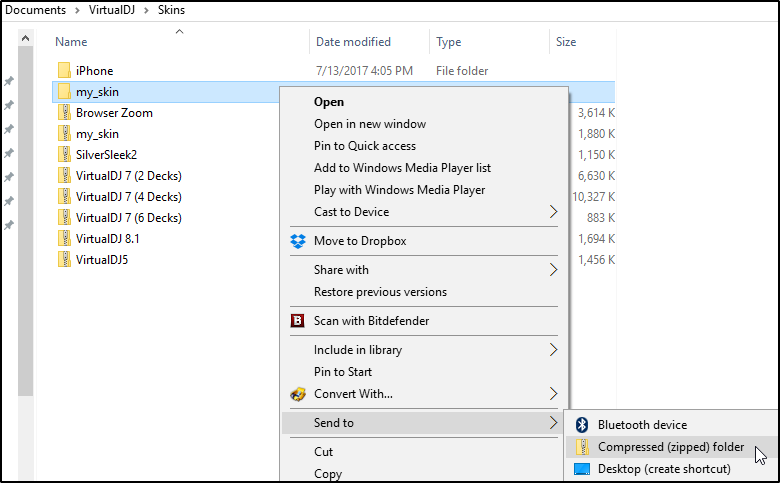Click the Desktop shortcut monitor icon

point(582,469)
